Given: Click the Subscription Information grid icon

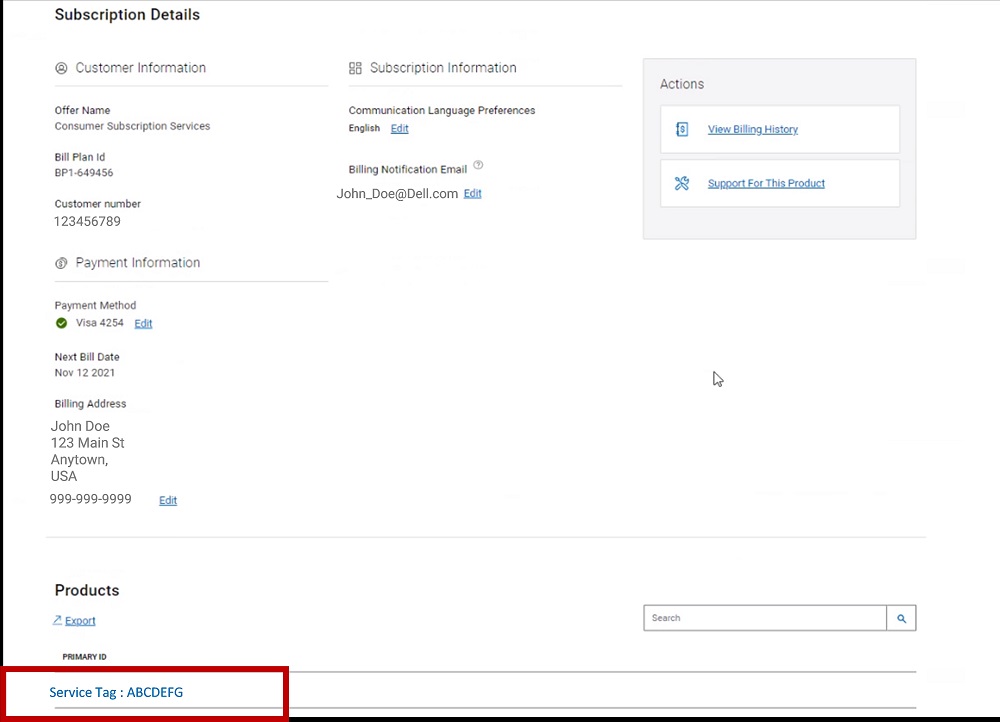Looking at the screenshot, I should point(355,68).
